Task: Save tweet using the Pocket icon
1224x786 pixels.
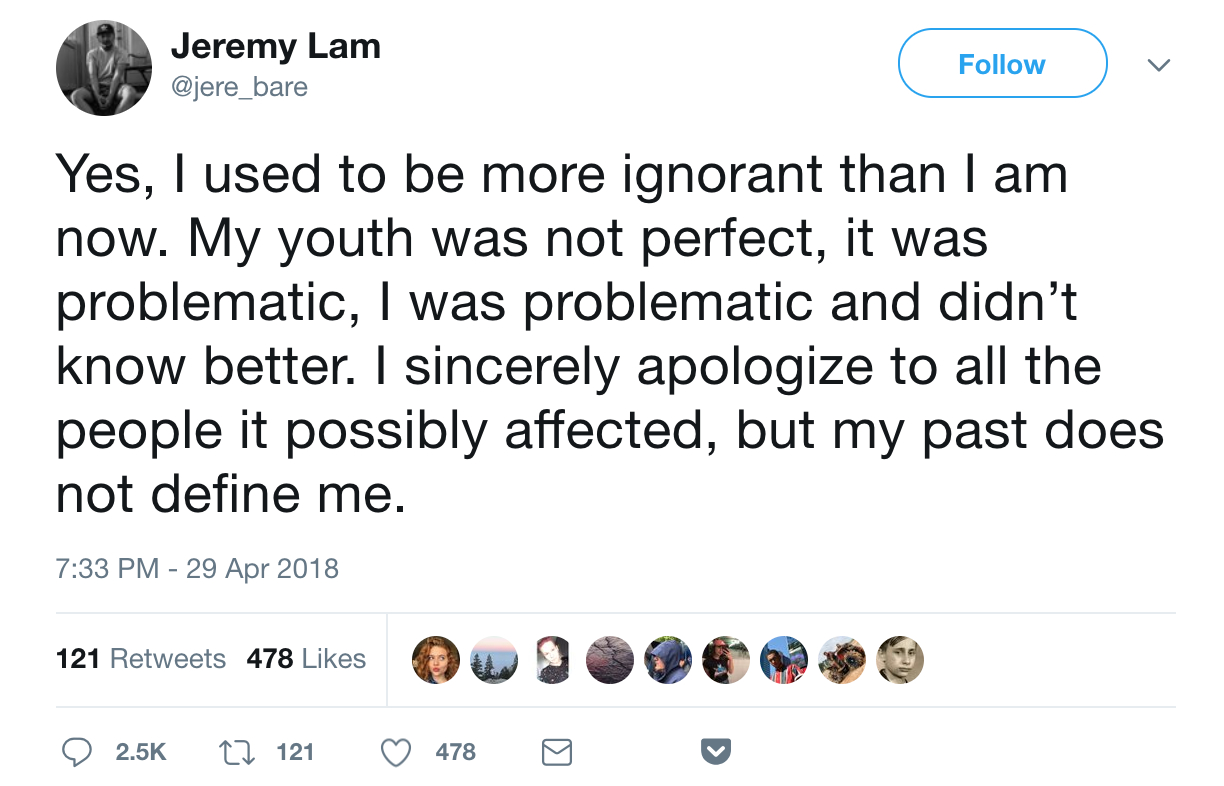Action: click(x=715, y=751)
